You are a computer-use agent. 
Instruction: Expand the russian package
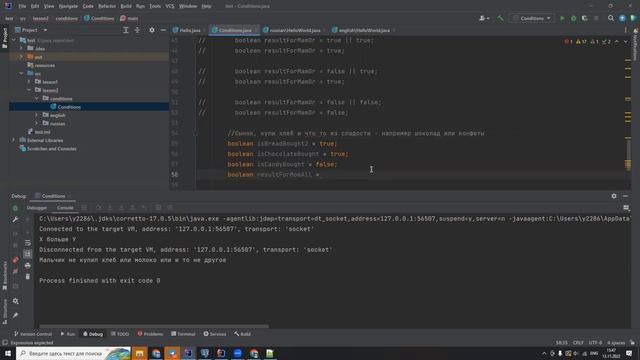tap(37, 123)
